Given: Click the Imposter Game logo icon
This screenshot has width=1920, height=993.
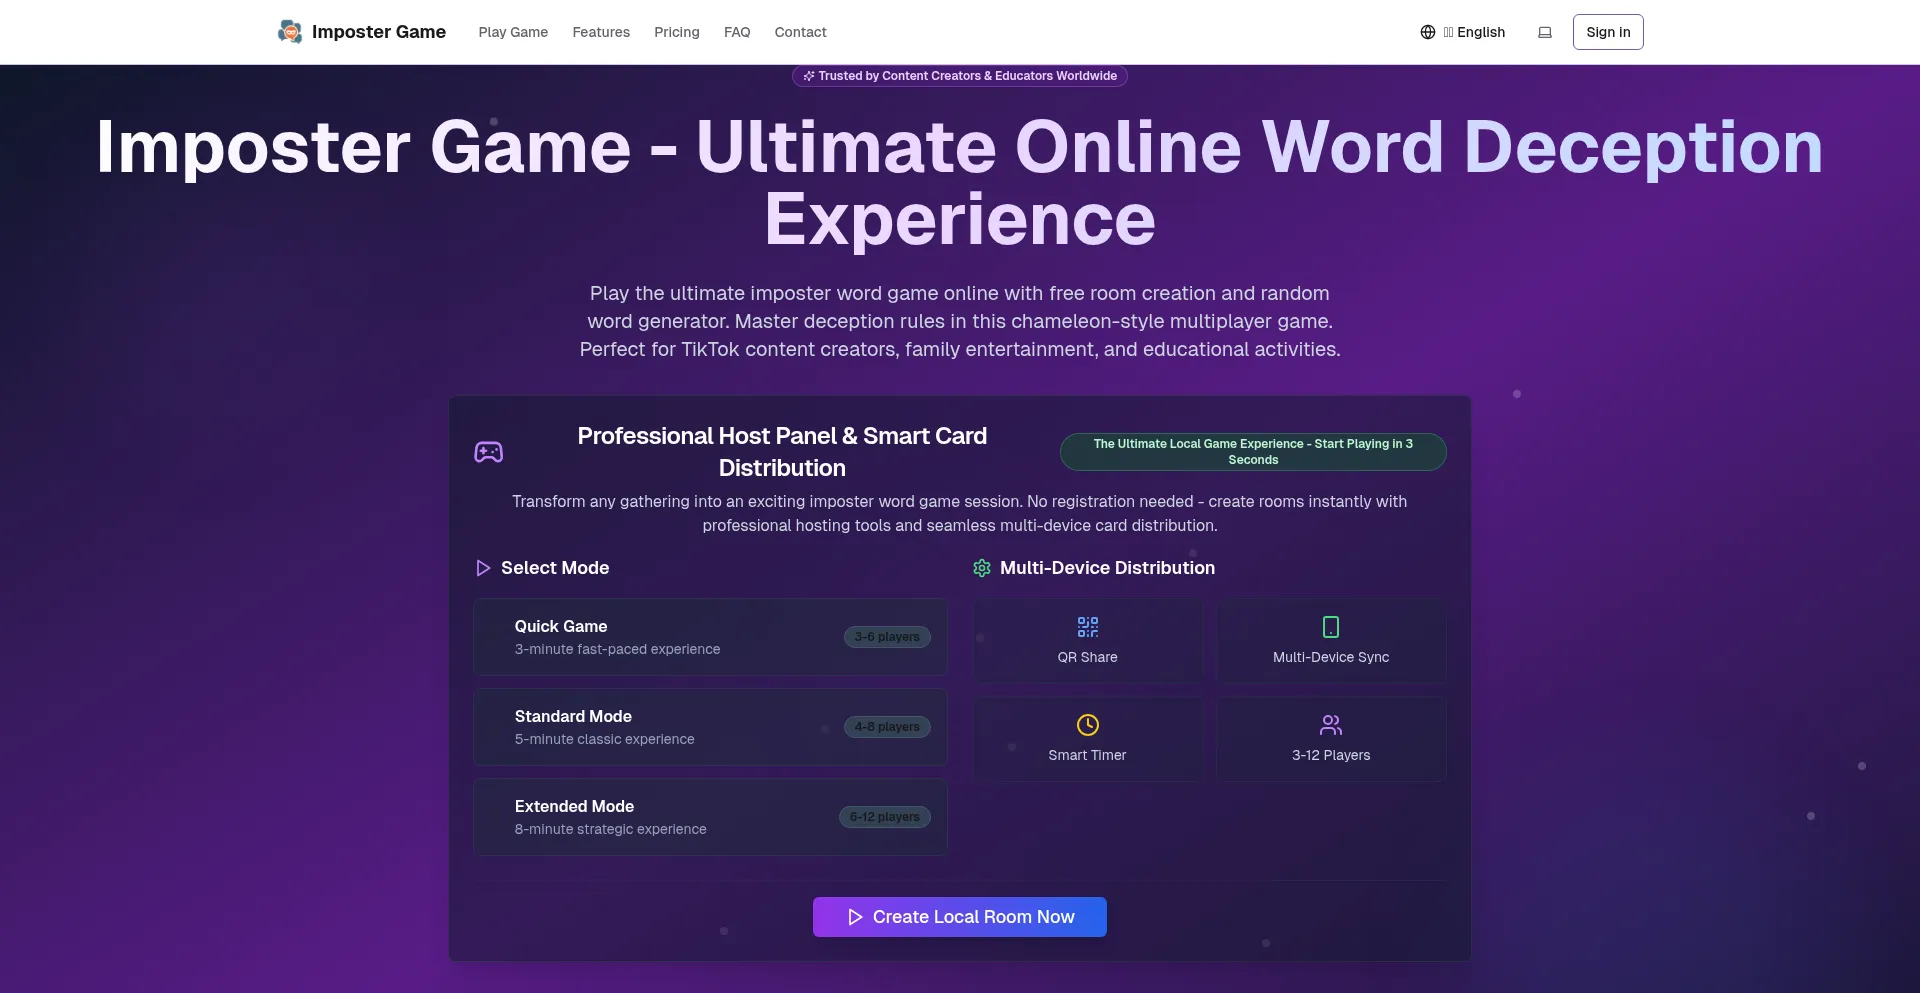Looking at the screenshot, I should 290,32.
